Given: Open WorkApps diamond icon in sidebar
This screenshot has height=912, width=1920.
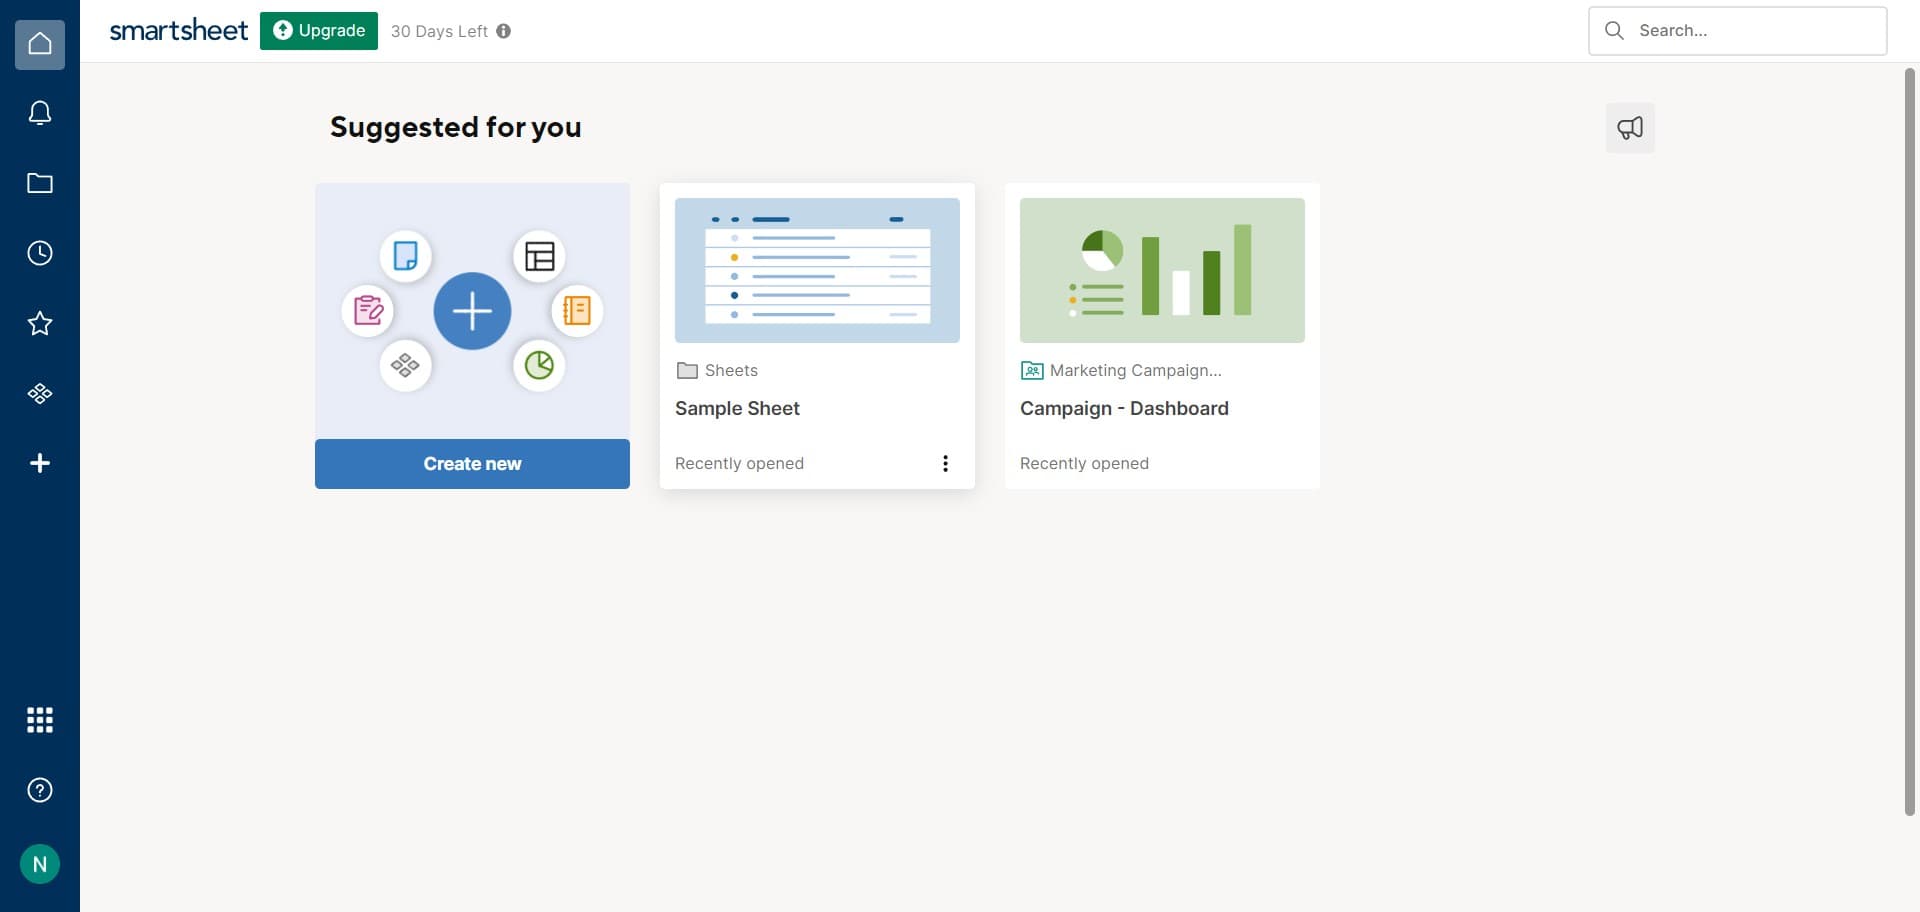Looking at the screenshot, I should point(40,393).
